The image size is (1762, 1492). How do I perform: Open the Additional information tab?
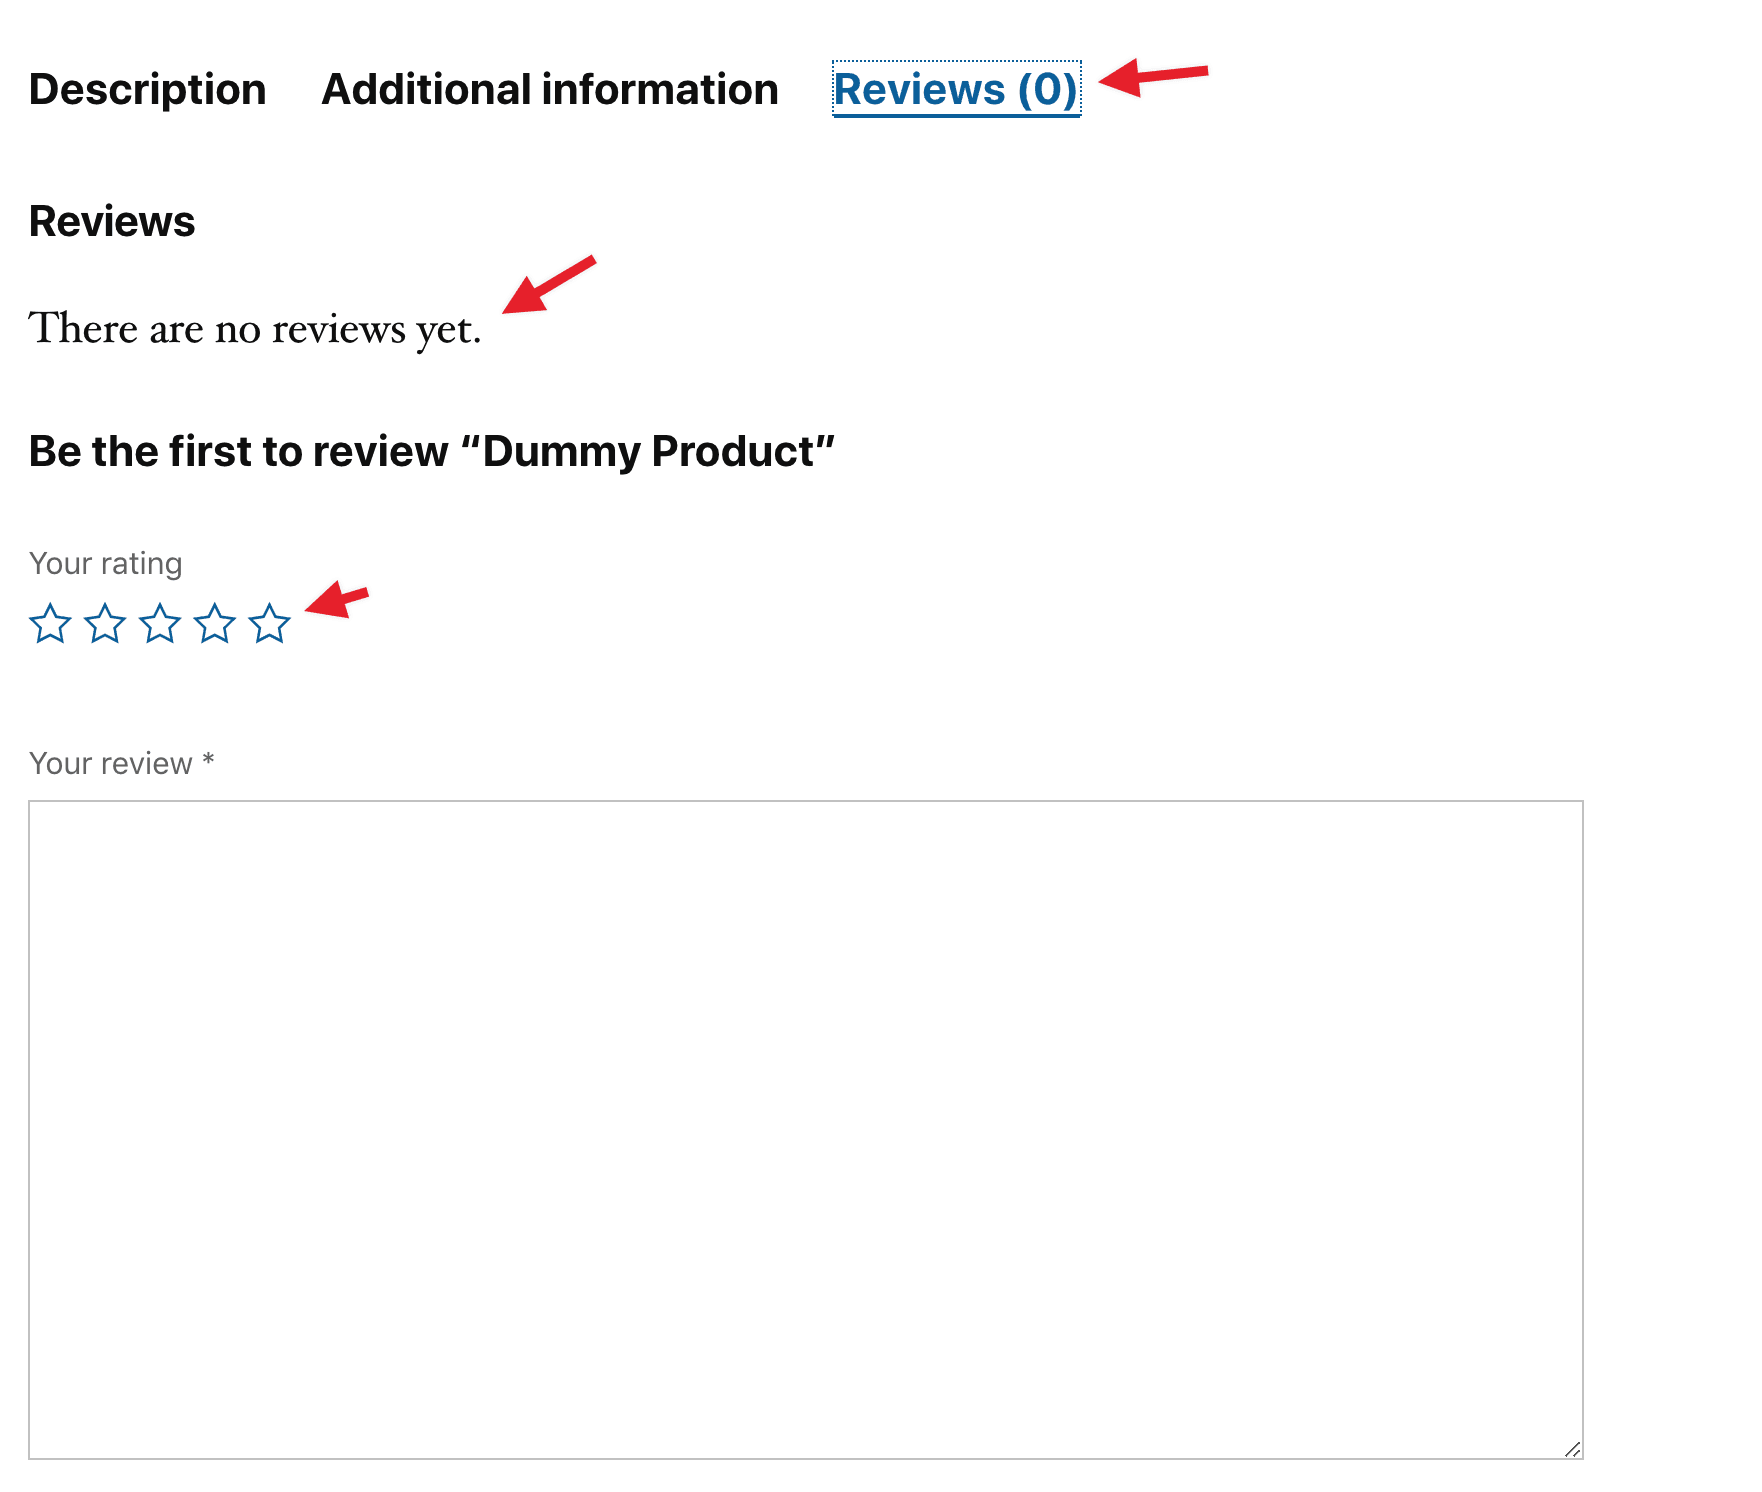549,89
